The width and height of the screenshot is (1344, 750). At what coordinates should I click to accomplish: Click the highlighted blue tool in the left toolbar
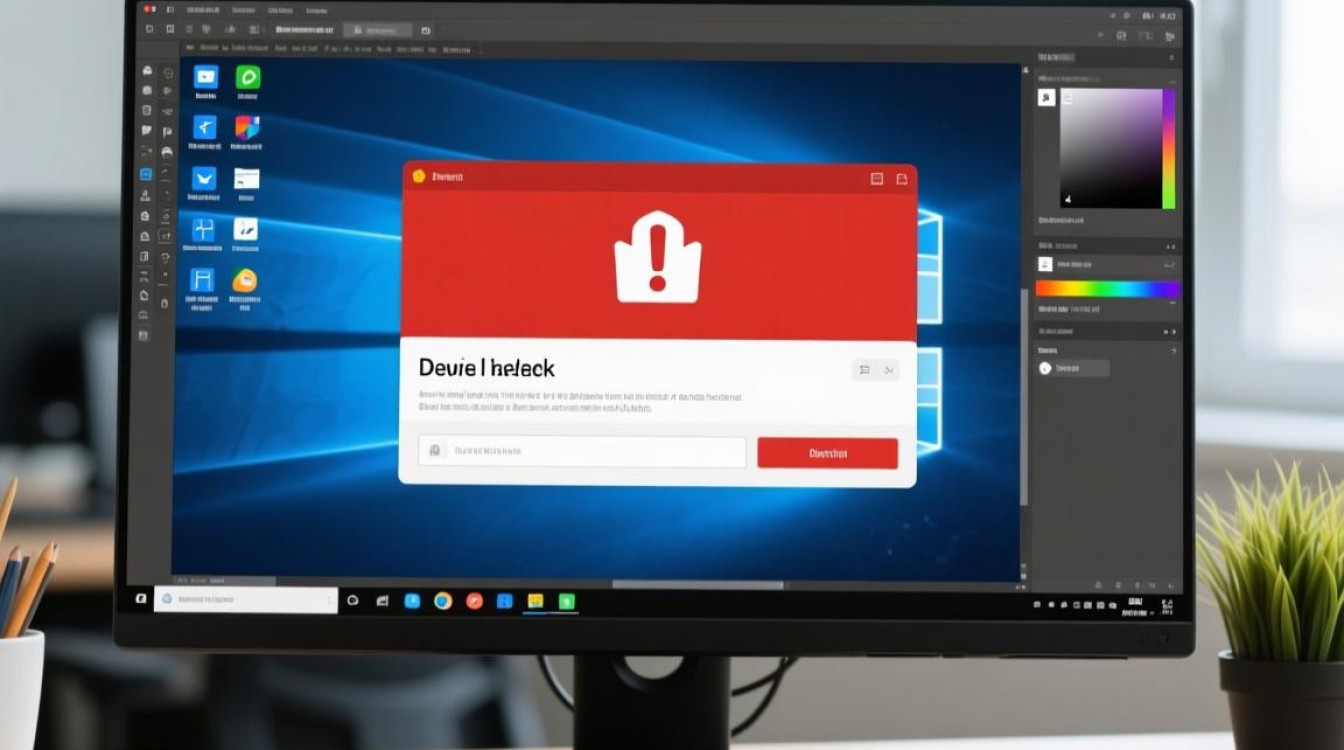(x=146, y=174)
